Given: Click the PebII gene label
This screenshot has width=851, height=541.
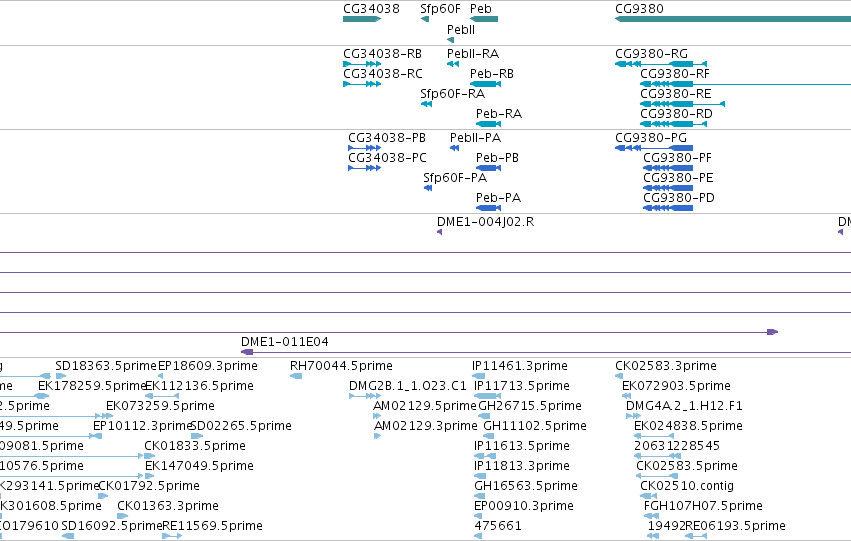Looking at the screenshot, I should [461, 30].
